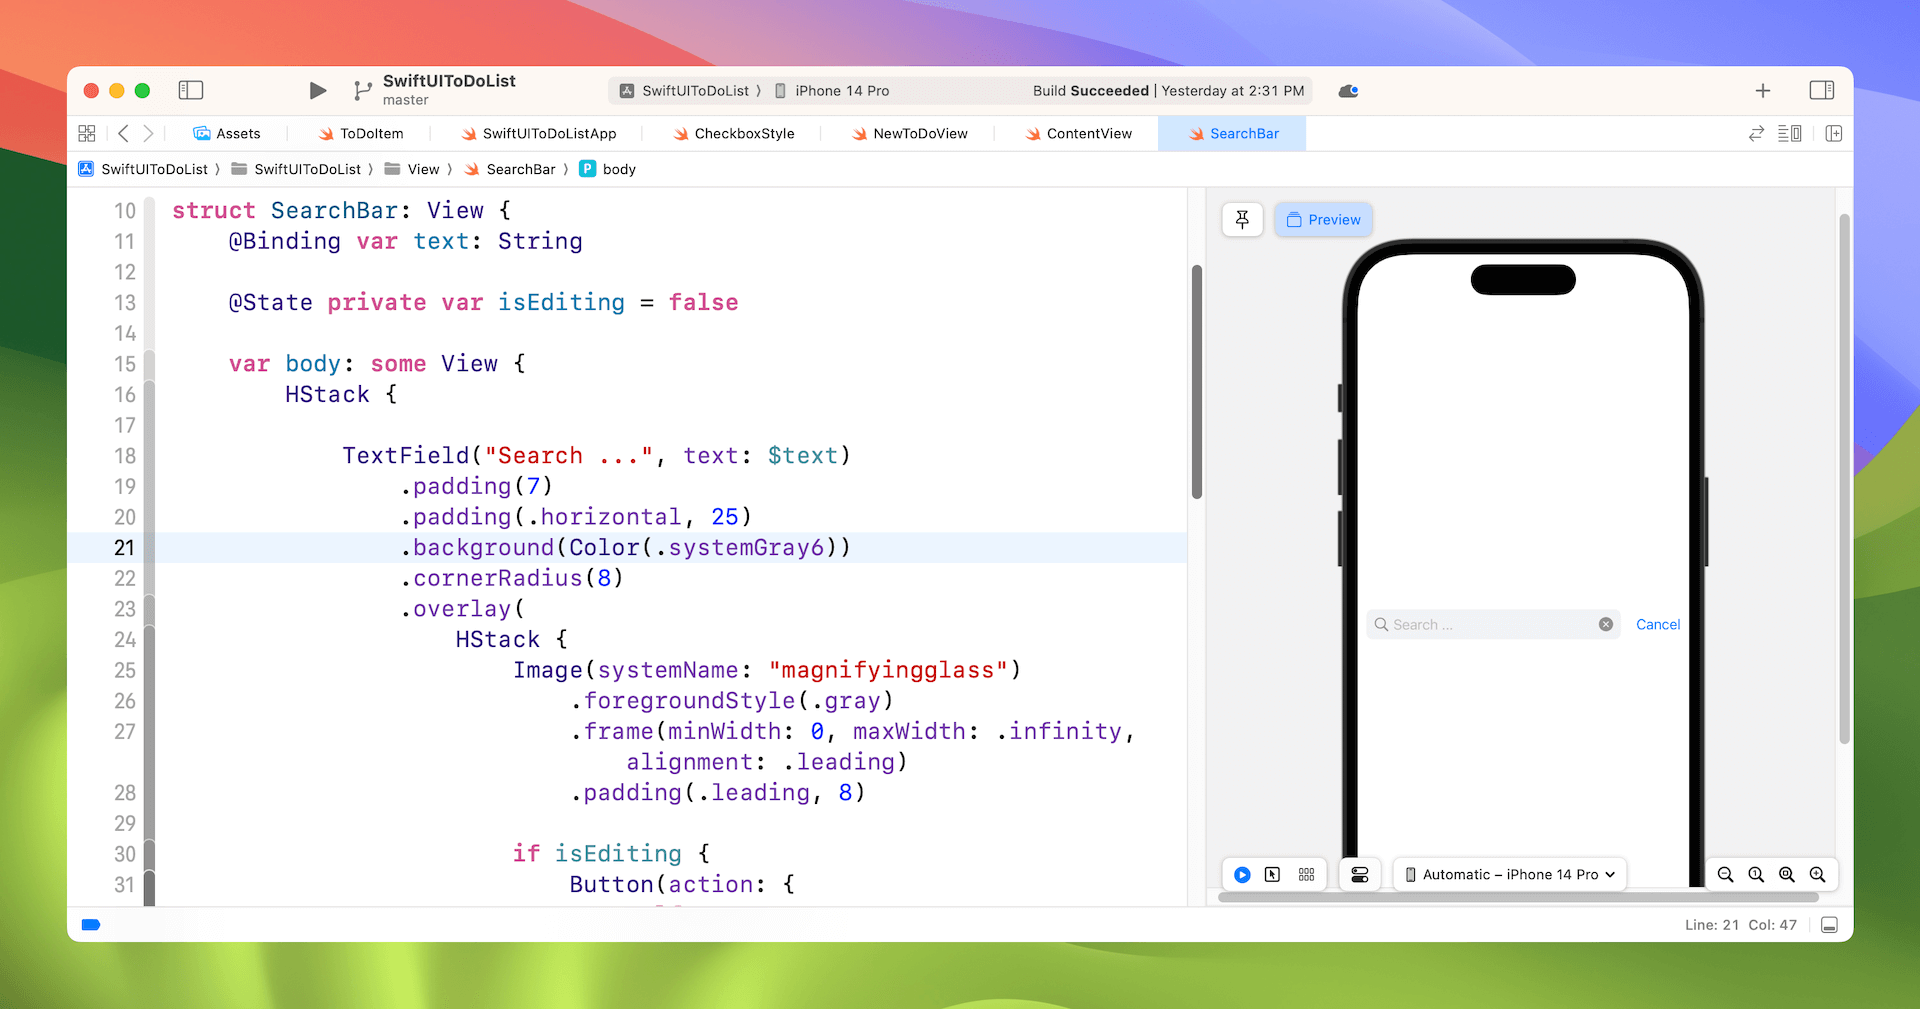Switch to the SwiftUIToDoListApp tab
Screen dimensions: 1920x1009
539,133
